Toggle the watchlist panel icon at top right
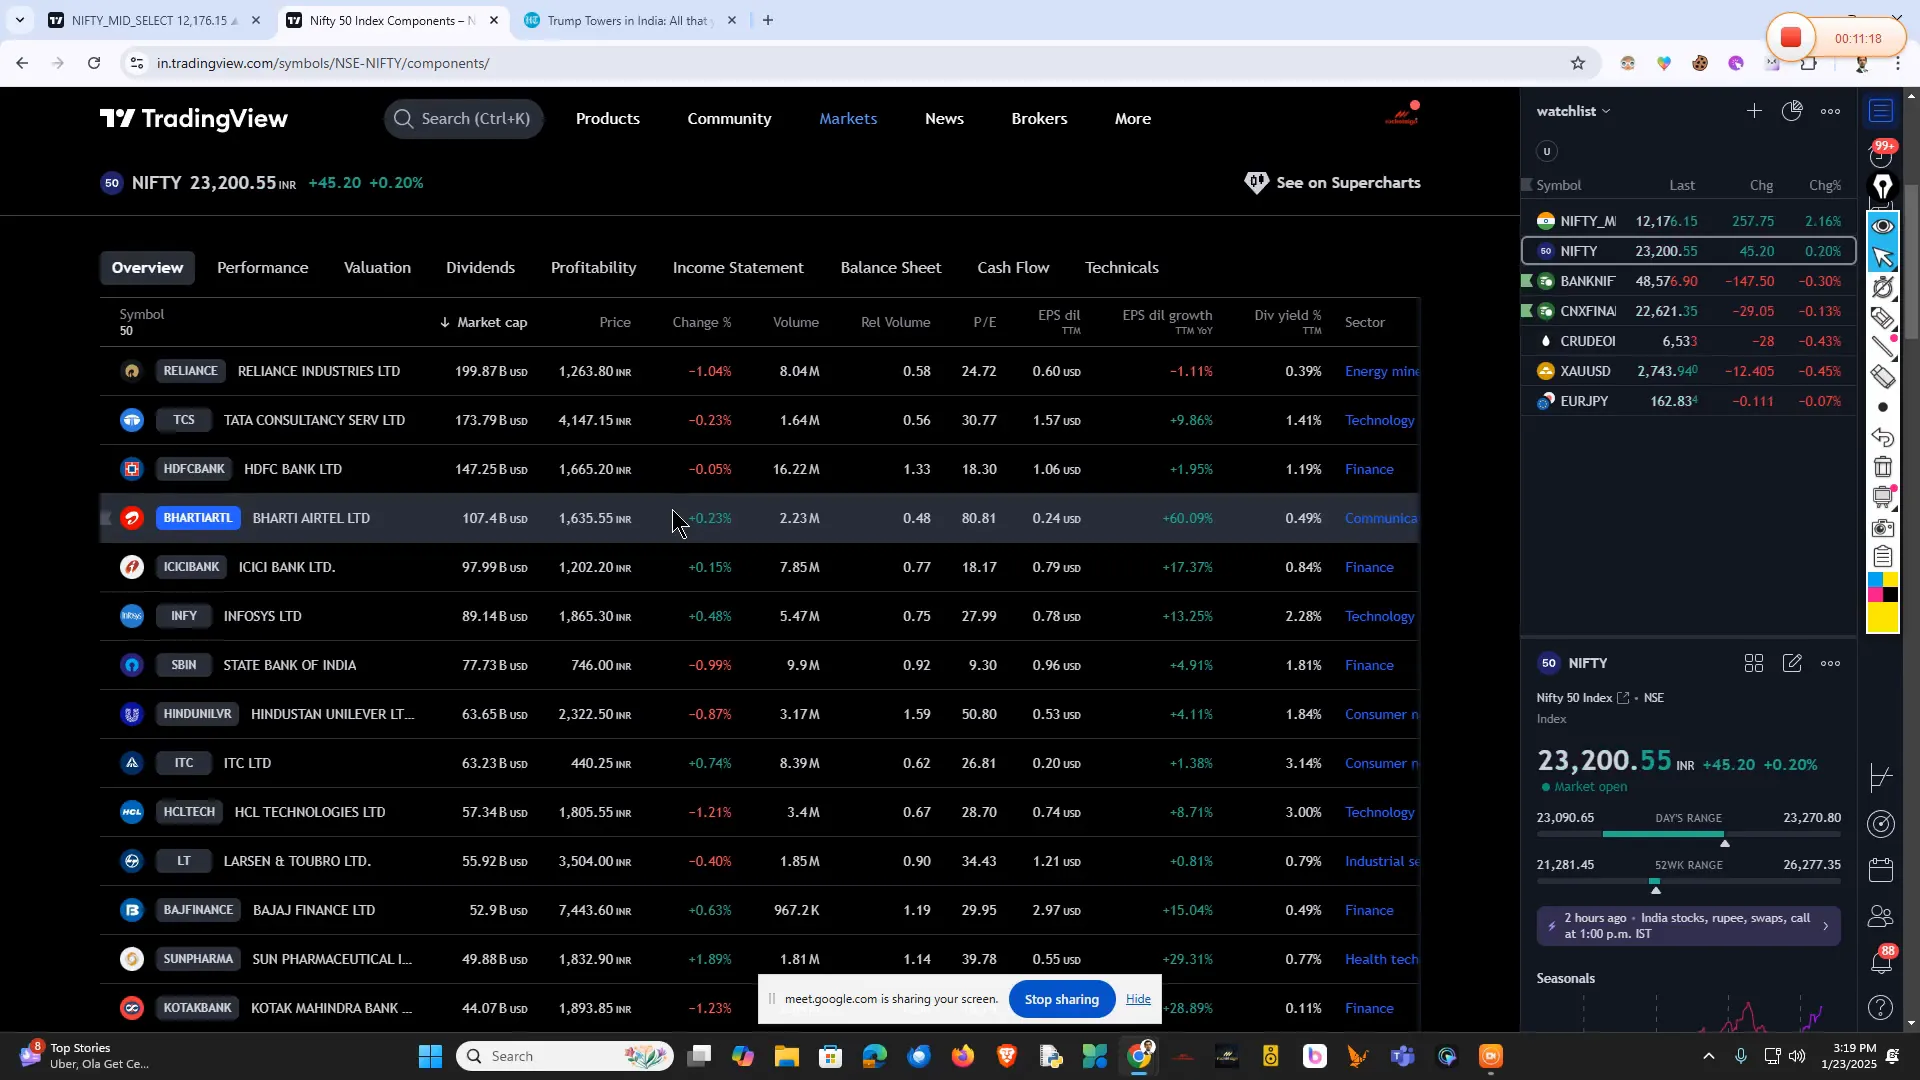Image resolution: width=1920 pixels, height=1080 pixels. [x=1881, y=111]
